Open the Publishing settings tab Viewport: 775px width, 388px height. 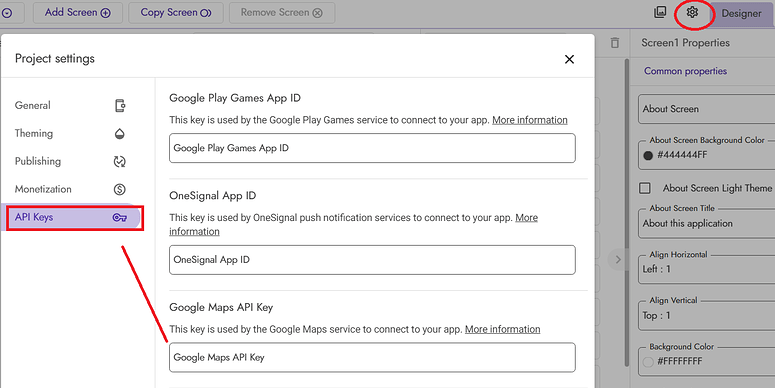71,162
